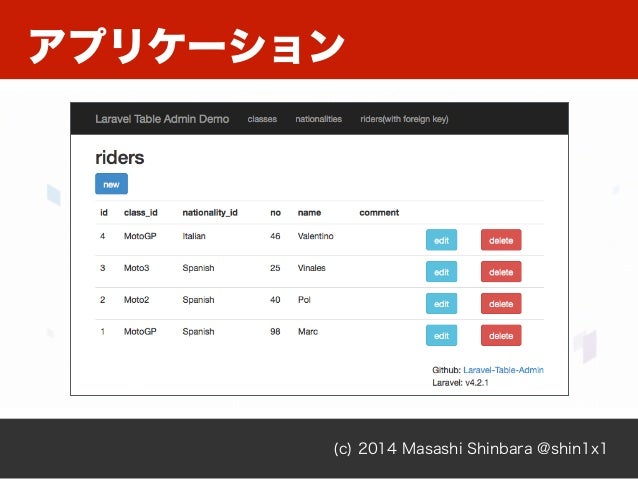Edit the Marc rider row

pos(441,336)
